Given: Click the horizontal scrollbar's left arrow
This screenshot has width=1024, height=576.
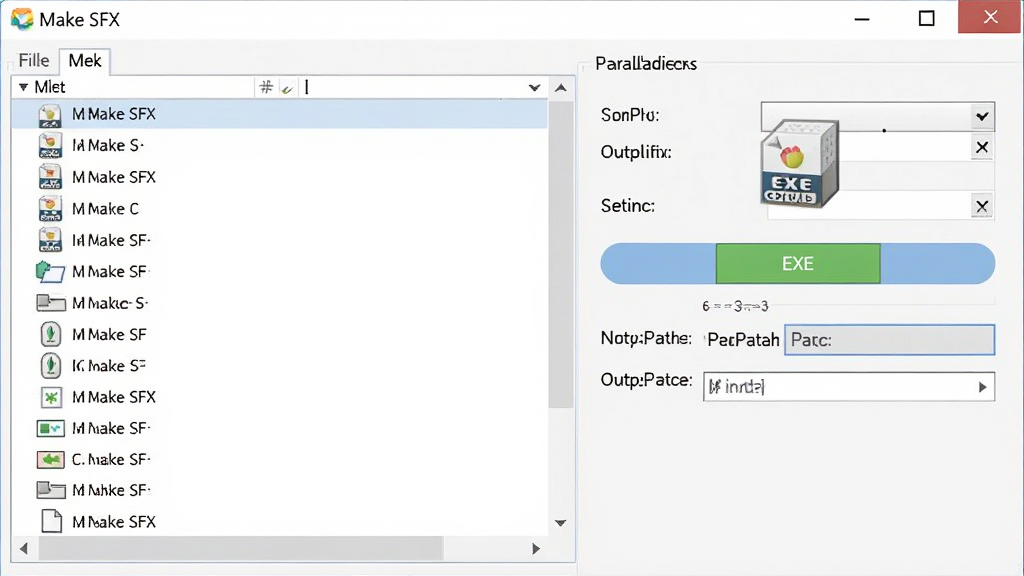Looking at the screenshot, I should coord(24,549).
